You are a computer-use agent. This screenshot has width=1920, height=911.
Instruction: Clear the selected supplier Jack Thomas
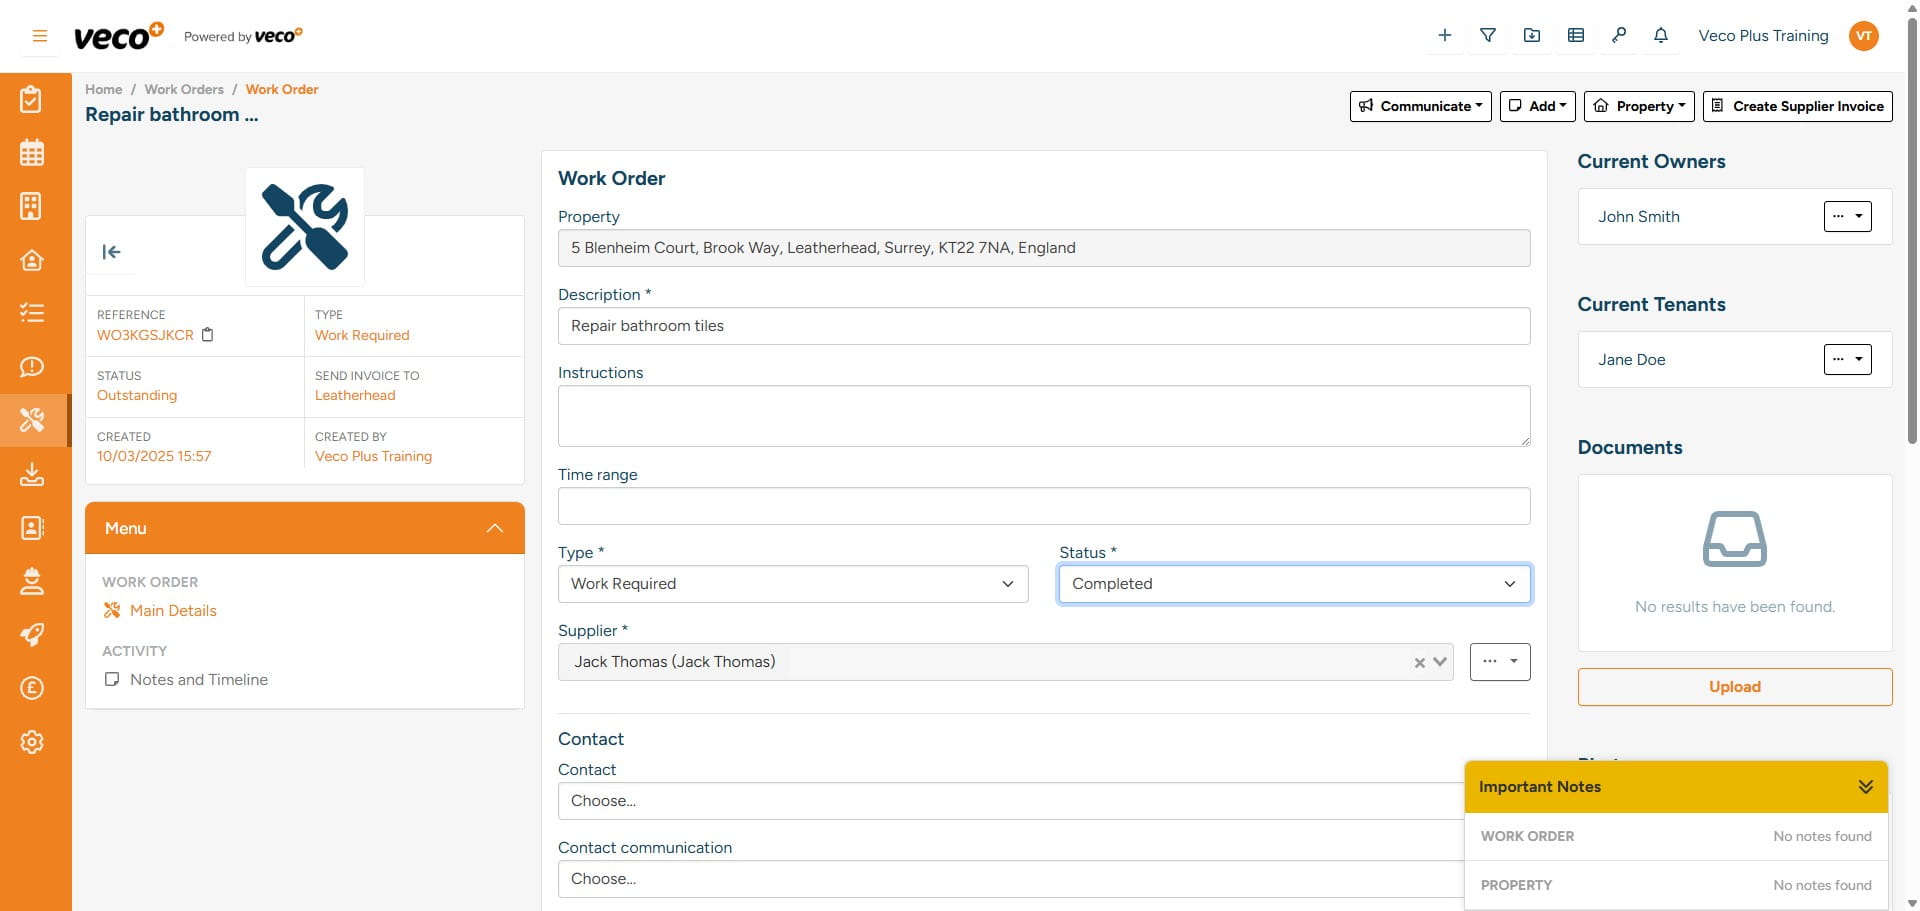point(1419,663)
